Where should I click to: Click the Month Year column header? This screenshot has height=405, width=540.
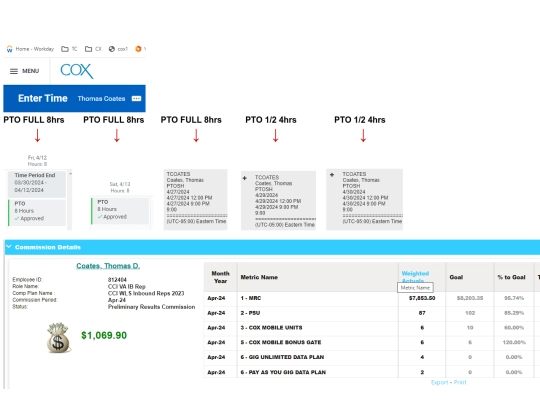pyautogui.click(x=220, y=277)
